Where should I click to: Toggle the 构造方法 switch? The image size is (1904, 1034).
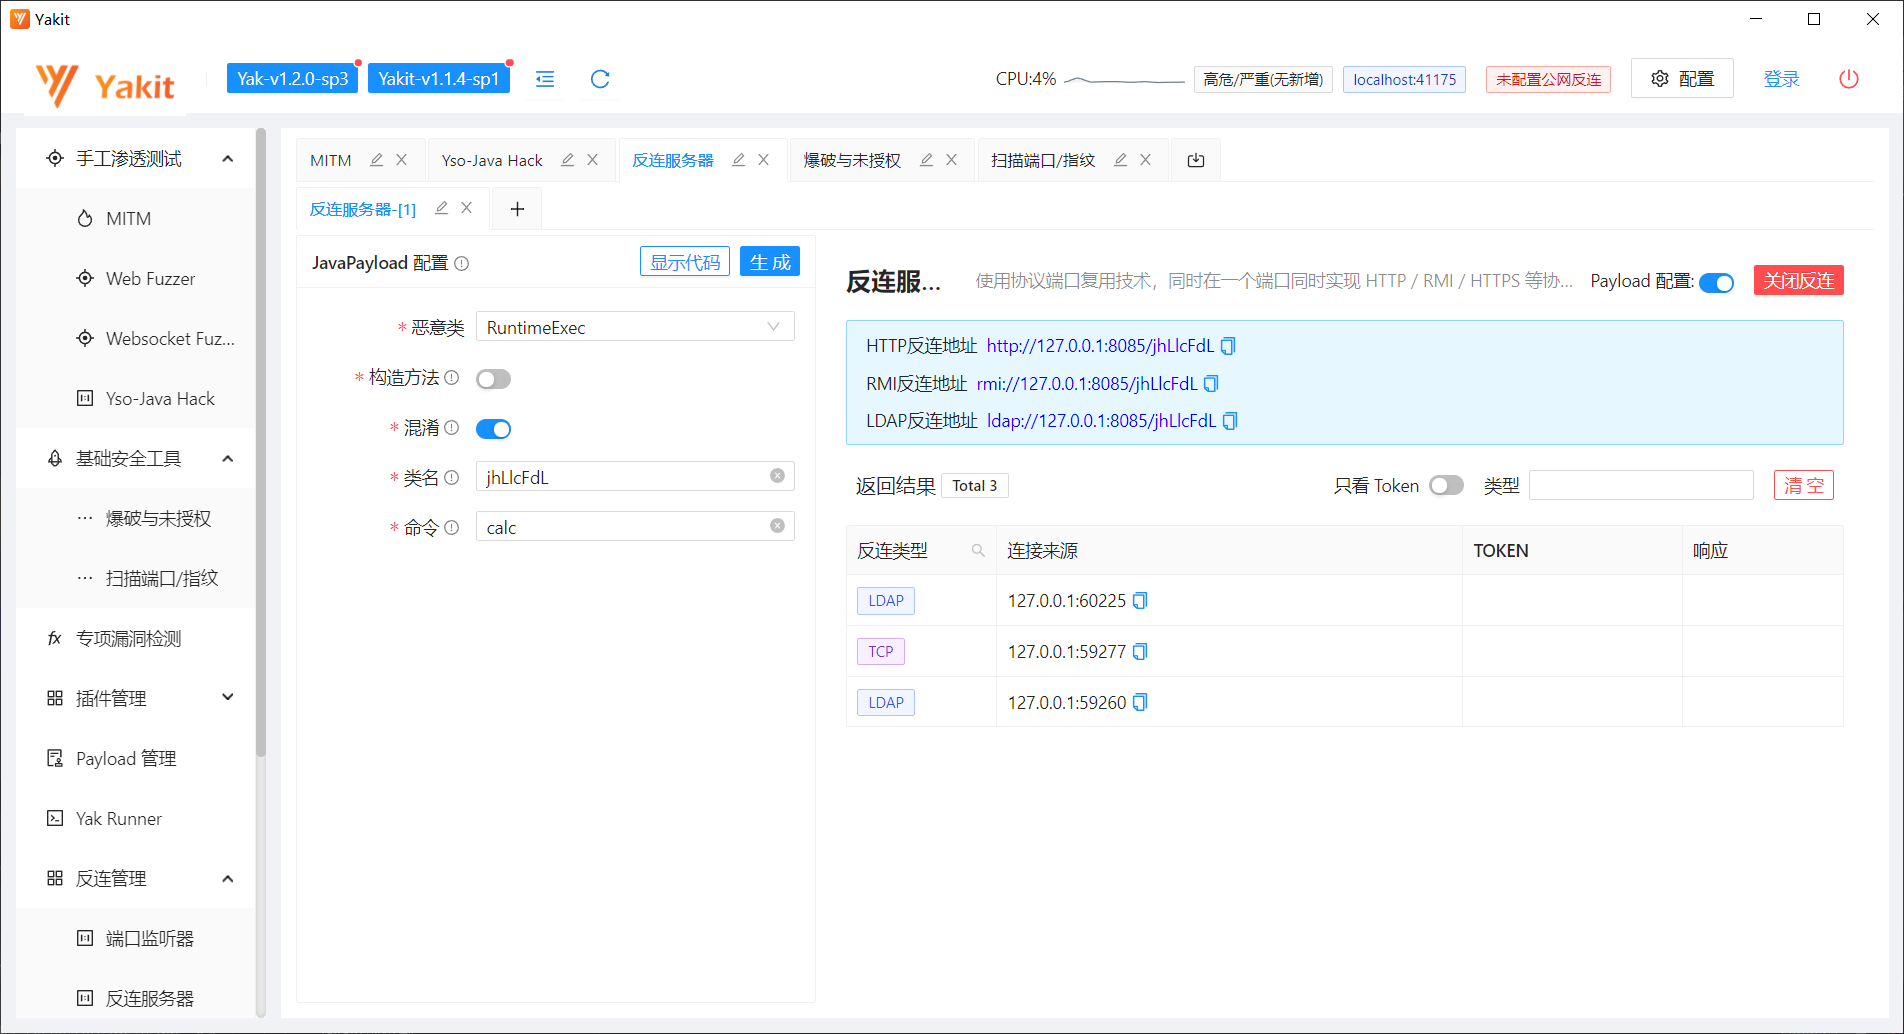click(x=493, y=379)
